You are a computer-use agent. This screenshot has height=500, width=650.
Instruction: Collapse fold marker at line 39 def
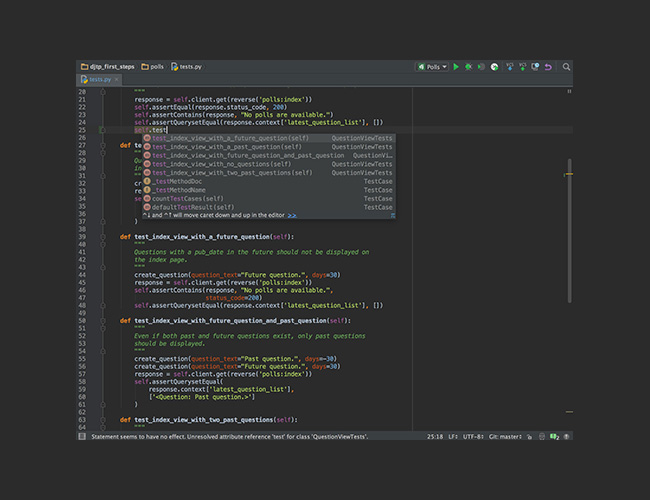point(103,237)
